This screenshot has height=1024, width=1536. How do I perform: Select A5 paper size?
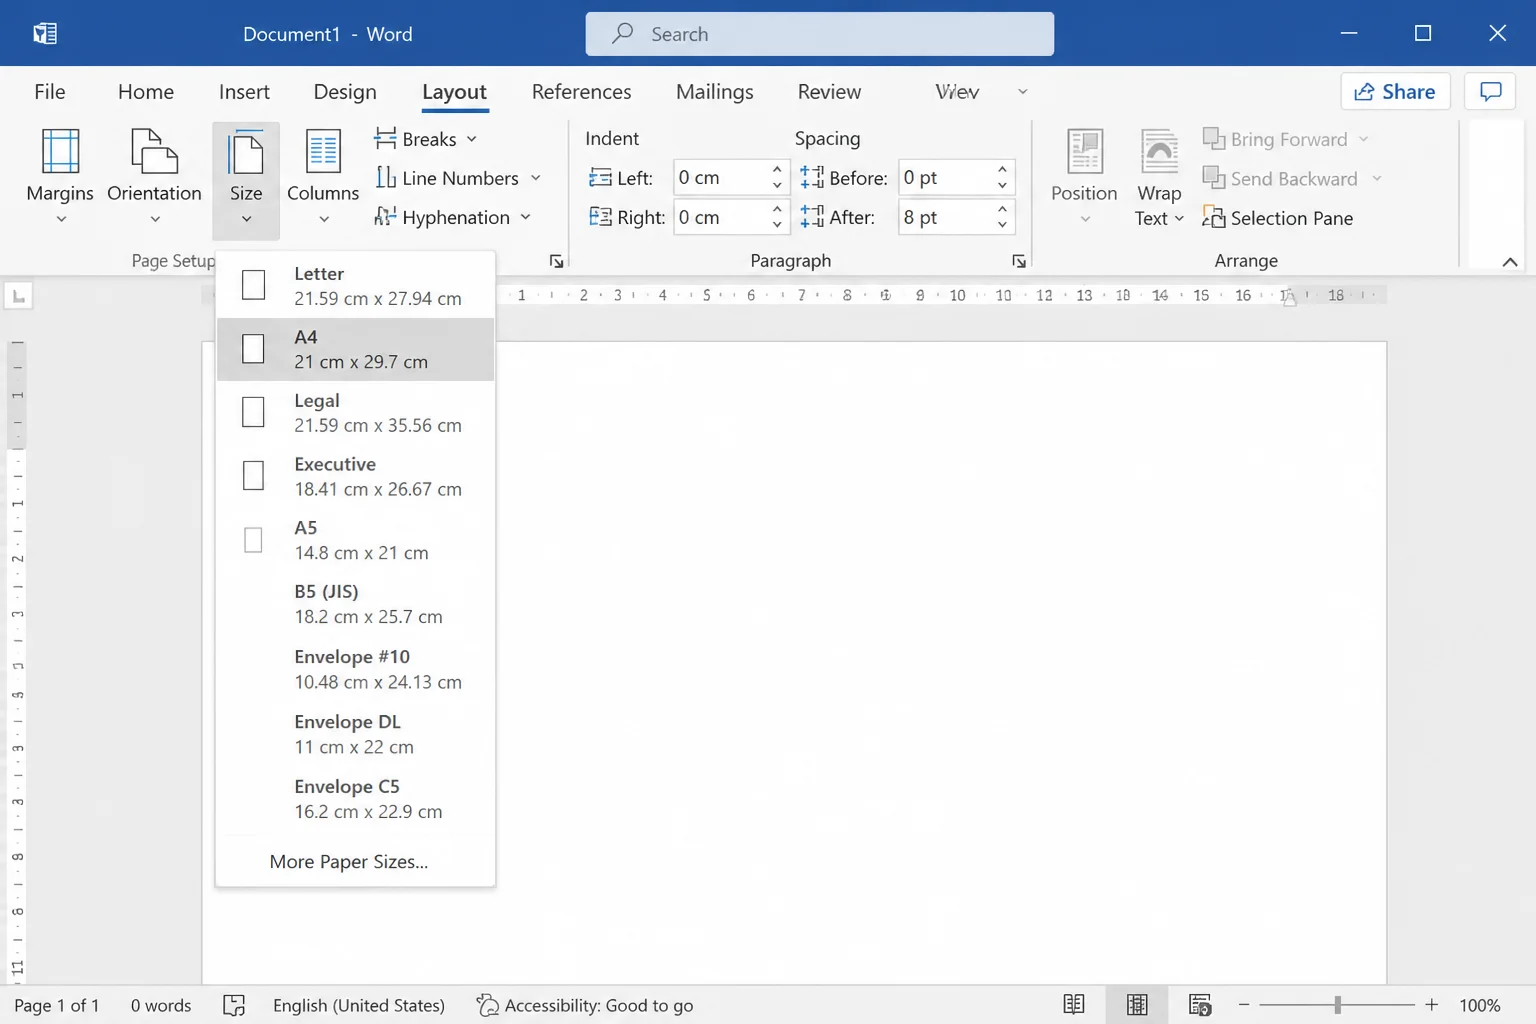coord(355,540)
